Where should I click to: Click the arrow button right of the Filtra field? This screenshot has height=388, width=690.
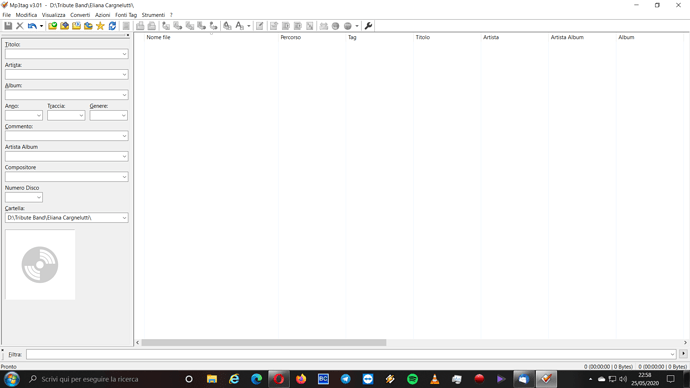point(683,354)
